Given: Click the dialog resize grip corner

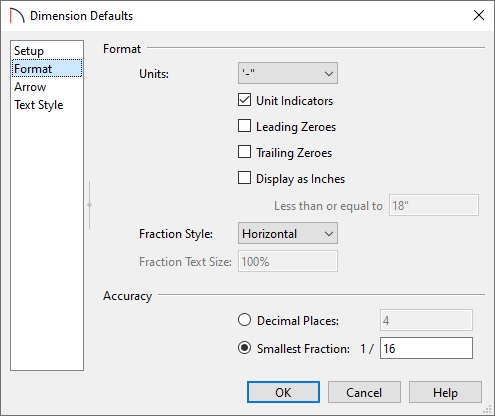Looking at the screenshot, I should click(488, 409).
